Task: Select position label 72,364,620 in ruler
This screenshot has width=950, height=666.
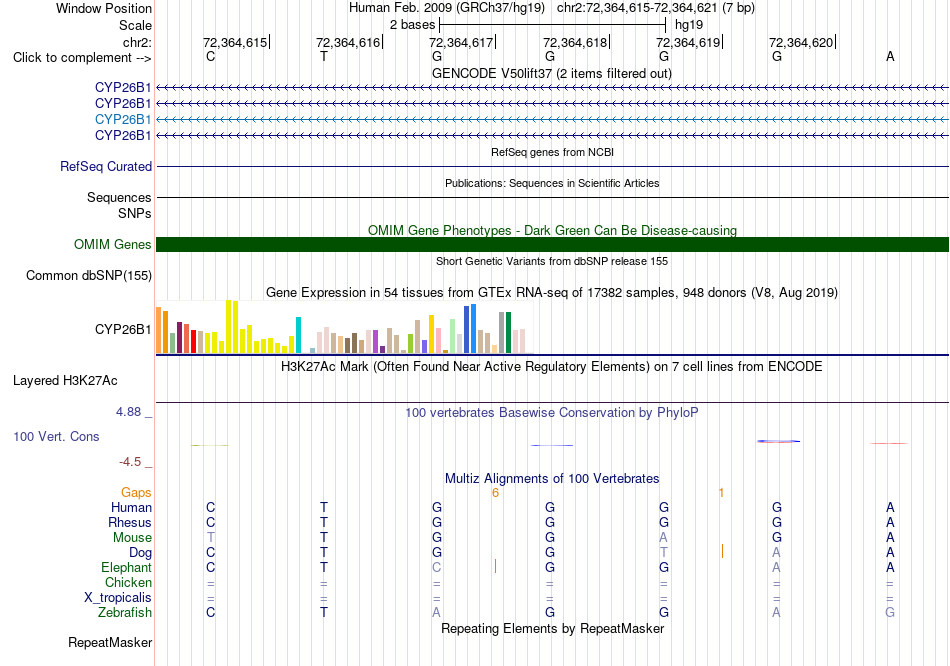Action: click(x=801, y=42)
